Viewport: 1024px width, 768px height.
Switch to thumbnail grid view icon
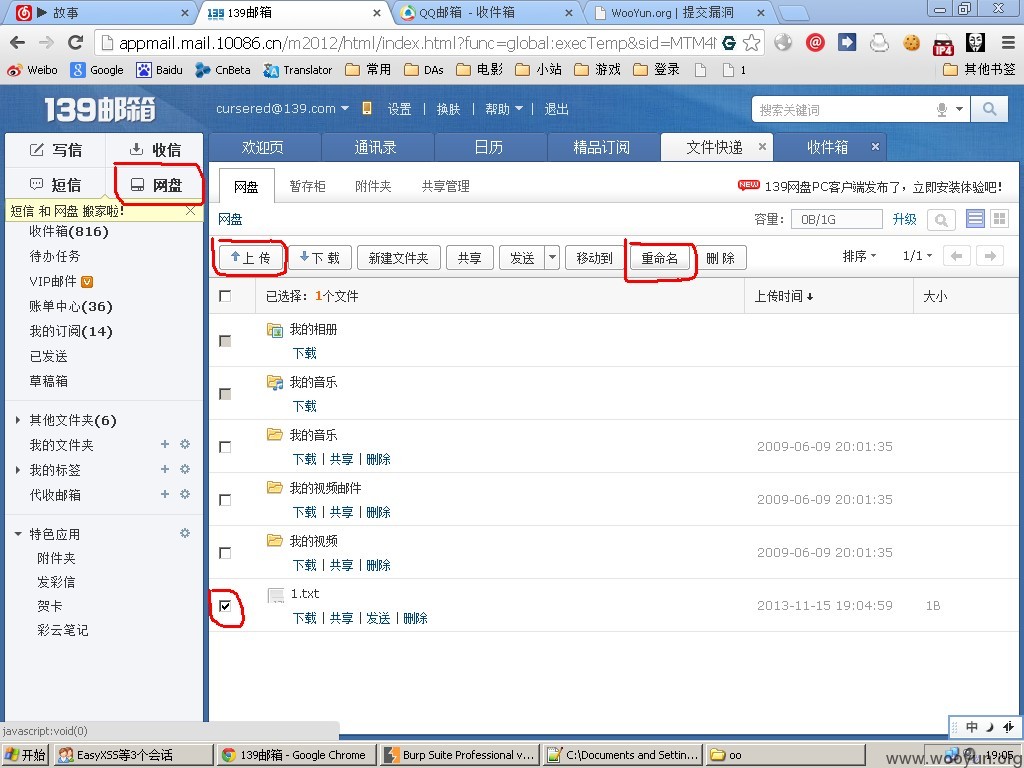point(999,219)
